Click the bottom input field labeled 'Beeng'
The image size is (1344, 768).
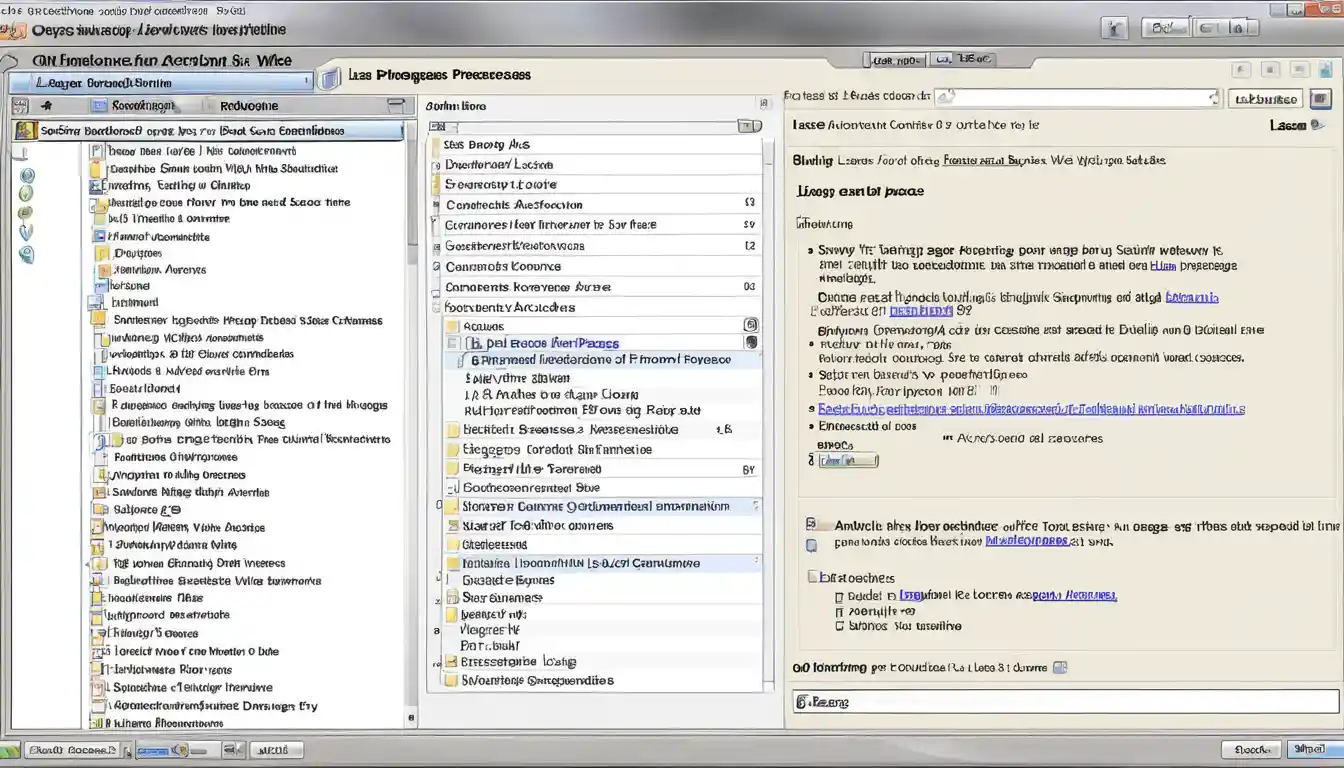click(x=1065, y=702)
